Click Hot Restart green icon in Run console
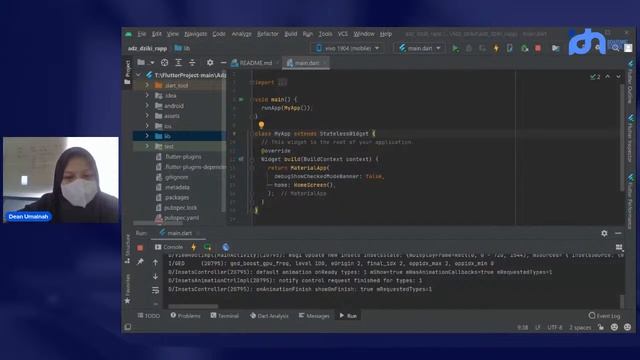Screen dimensions: 640x360 pyautogui.click(x=208, y=247)
